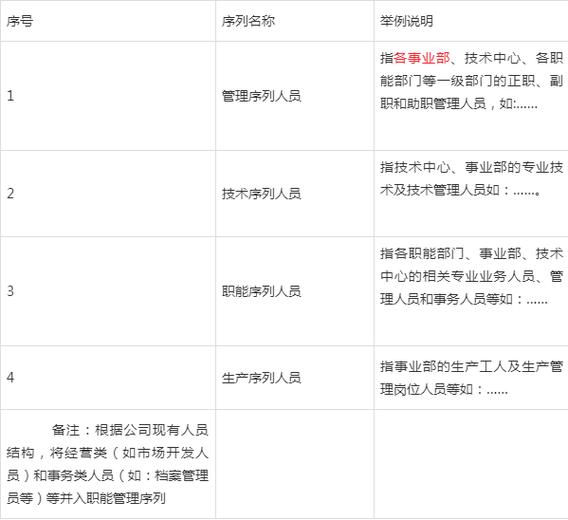Image resolution: width=568 pixels, height=520 pixels.
Task: Click the 备注 note paragraph
Action: [x=108, y=464]
